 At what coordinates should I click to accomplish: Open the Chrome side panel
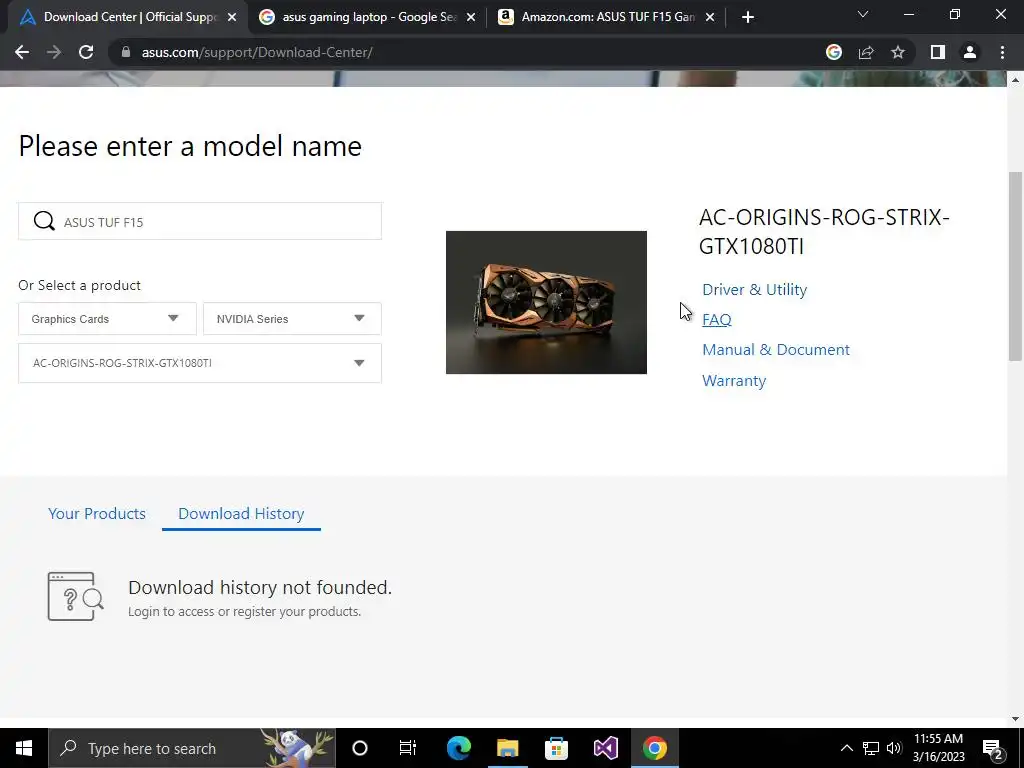coord(938,52)
